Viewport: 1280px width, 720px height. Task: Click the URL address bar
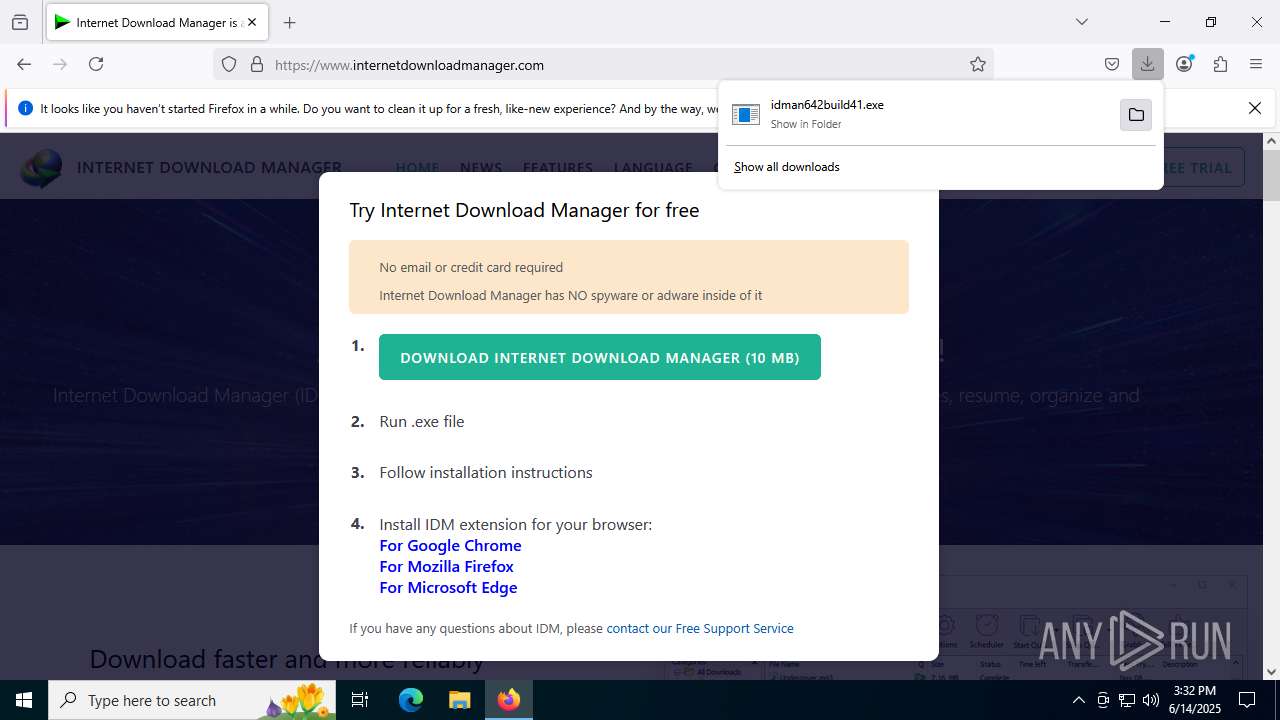603,64
